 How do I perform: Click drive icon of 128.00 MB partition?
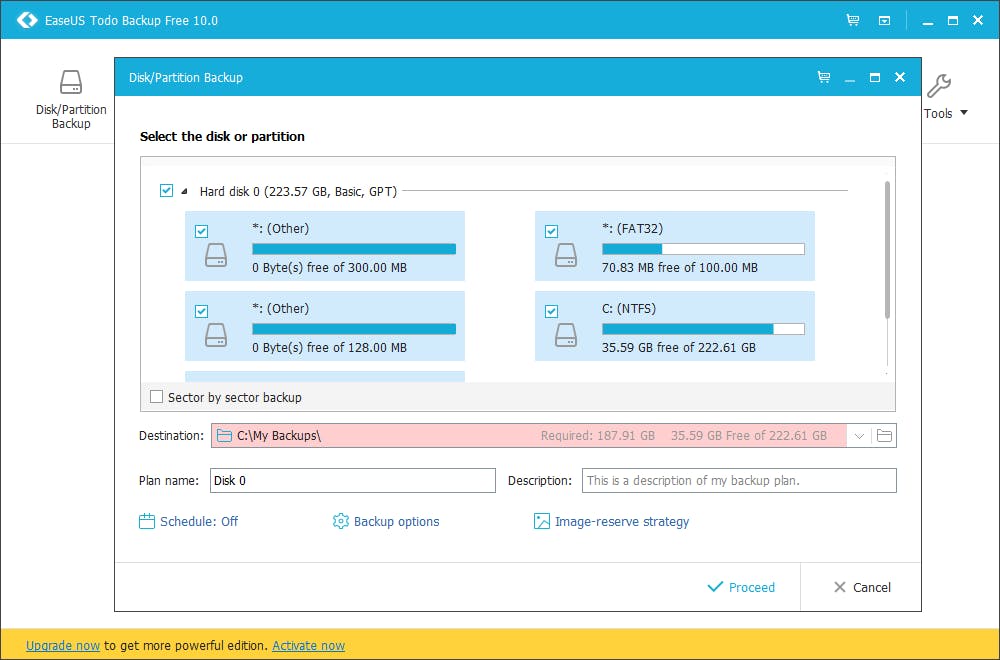click(x=216, y=335)
